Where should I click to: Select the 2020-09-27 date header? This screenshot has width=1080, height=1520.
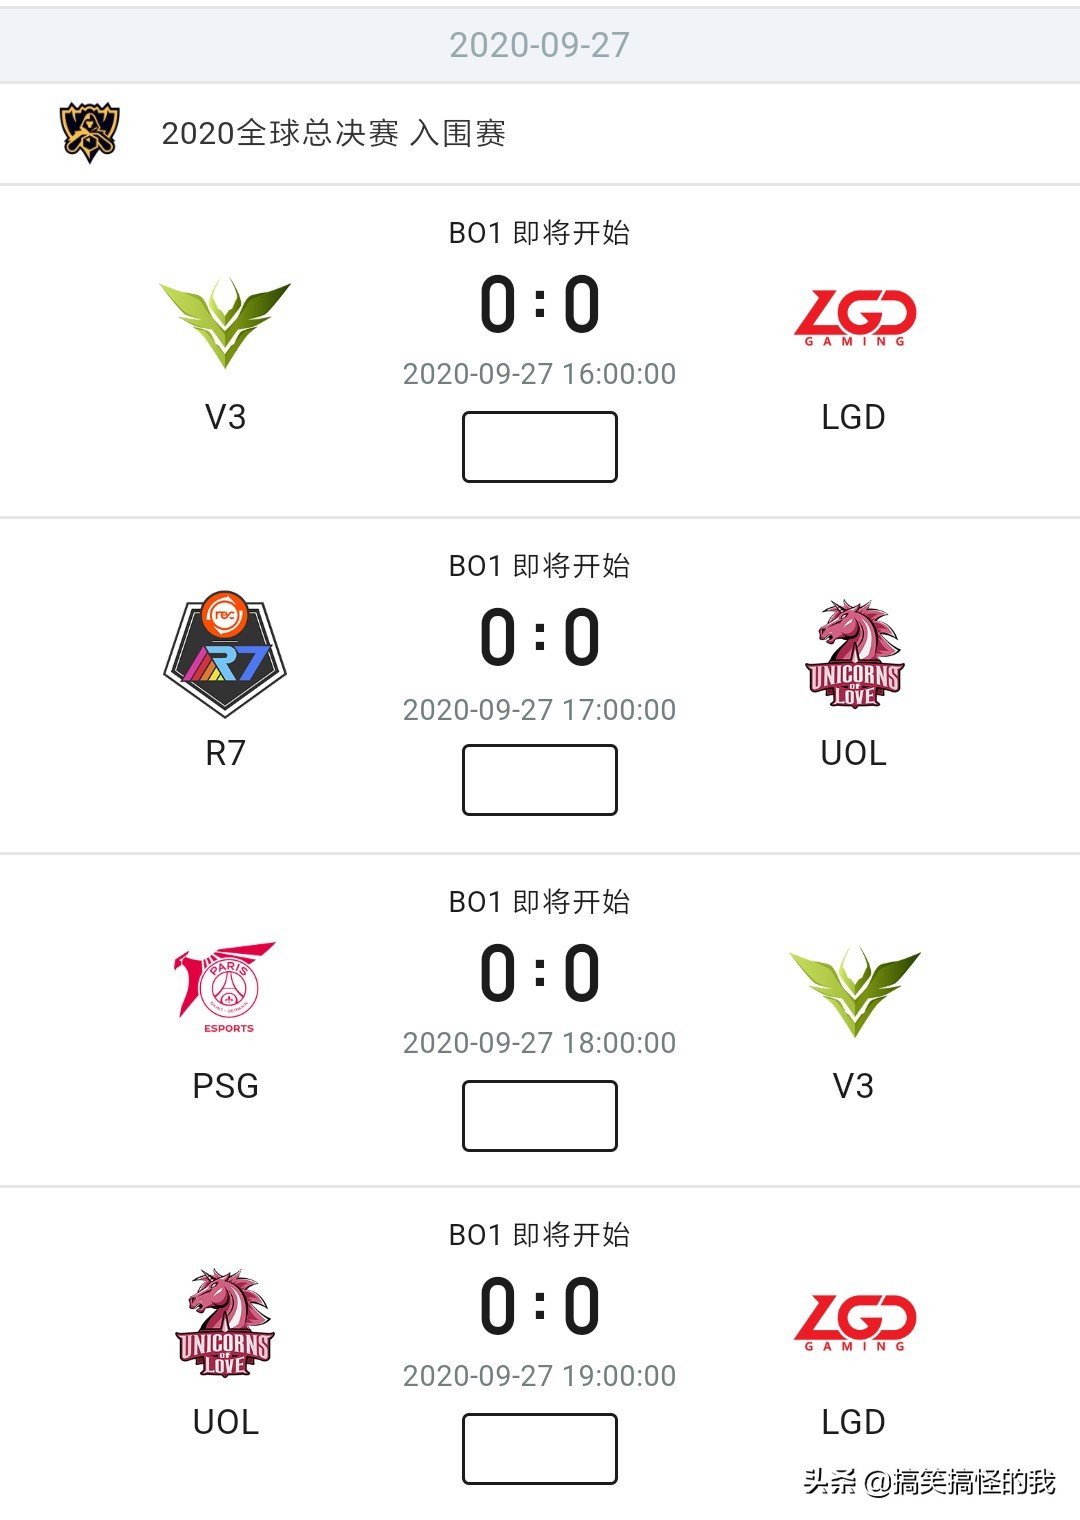tap(539, 45)
